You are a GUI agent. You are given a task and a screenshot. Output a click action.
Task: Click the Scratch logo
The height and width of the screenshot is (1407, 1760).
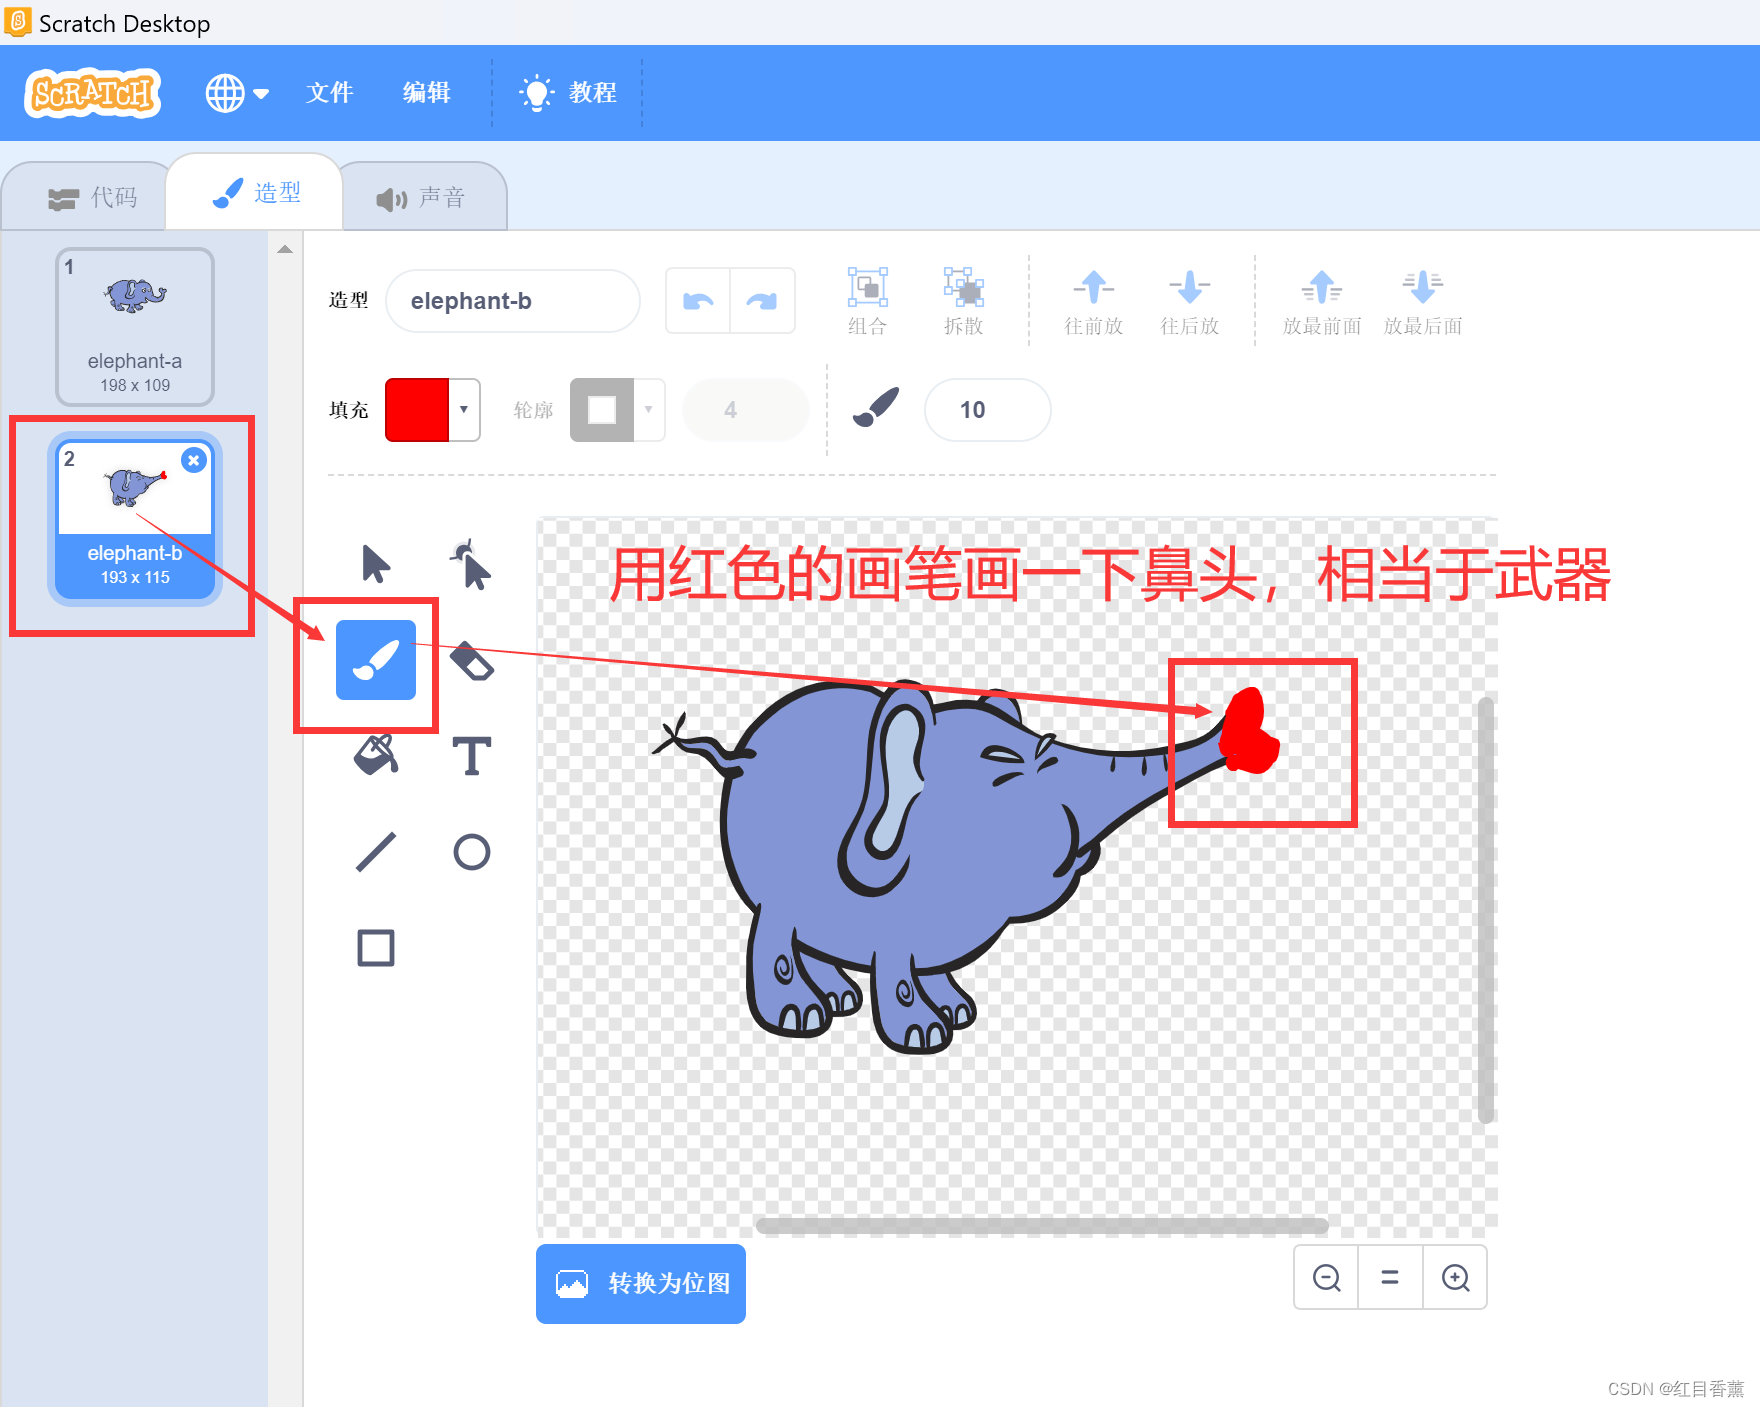pyautogui.click(x=92, y=93)
